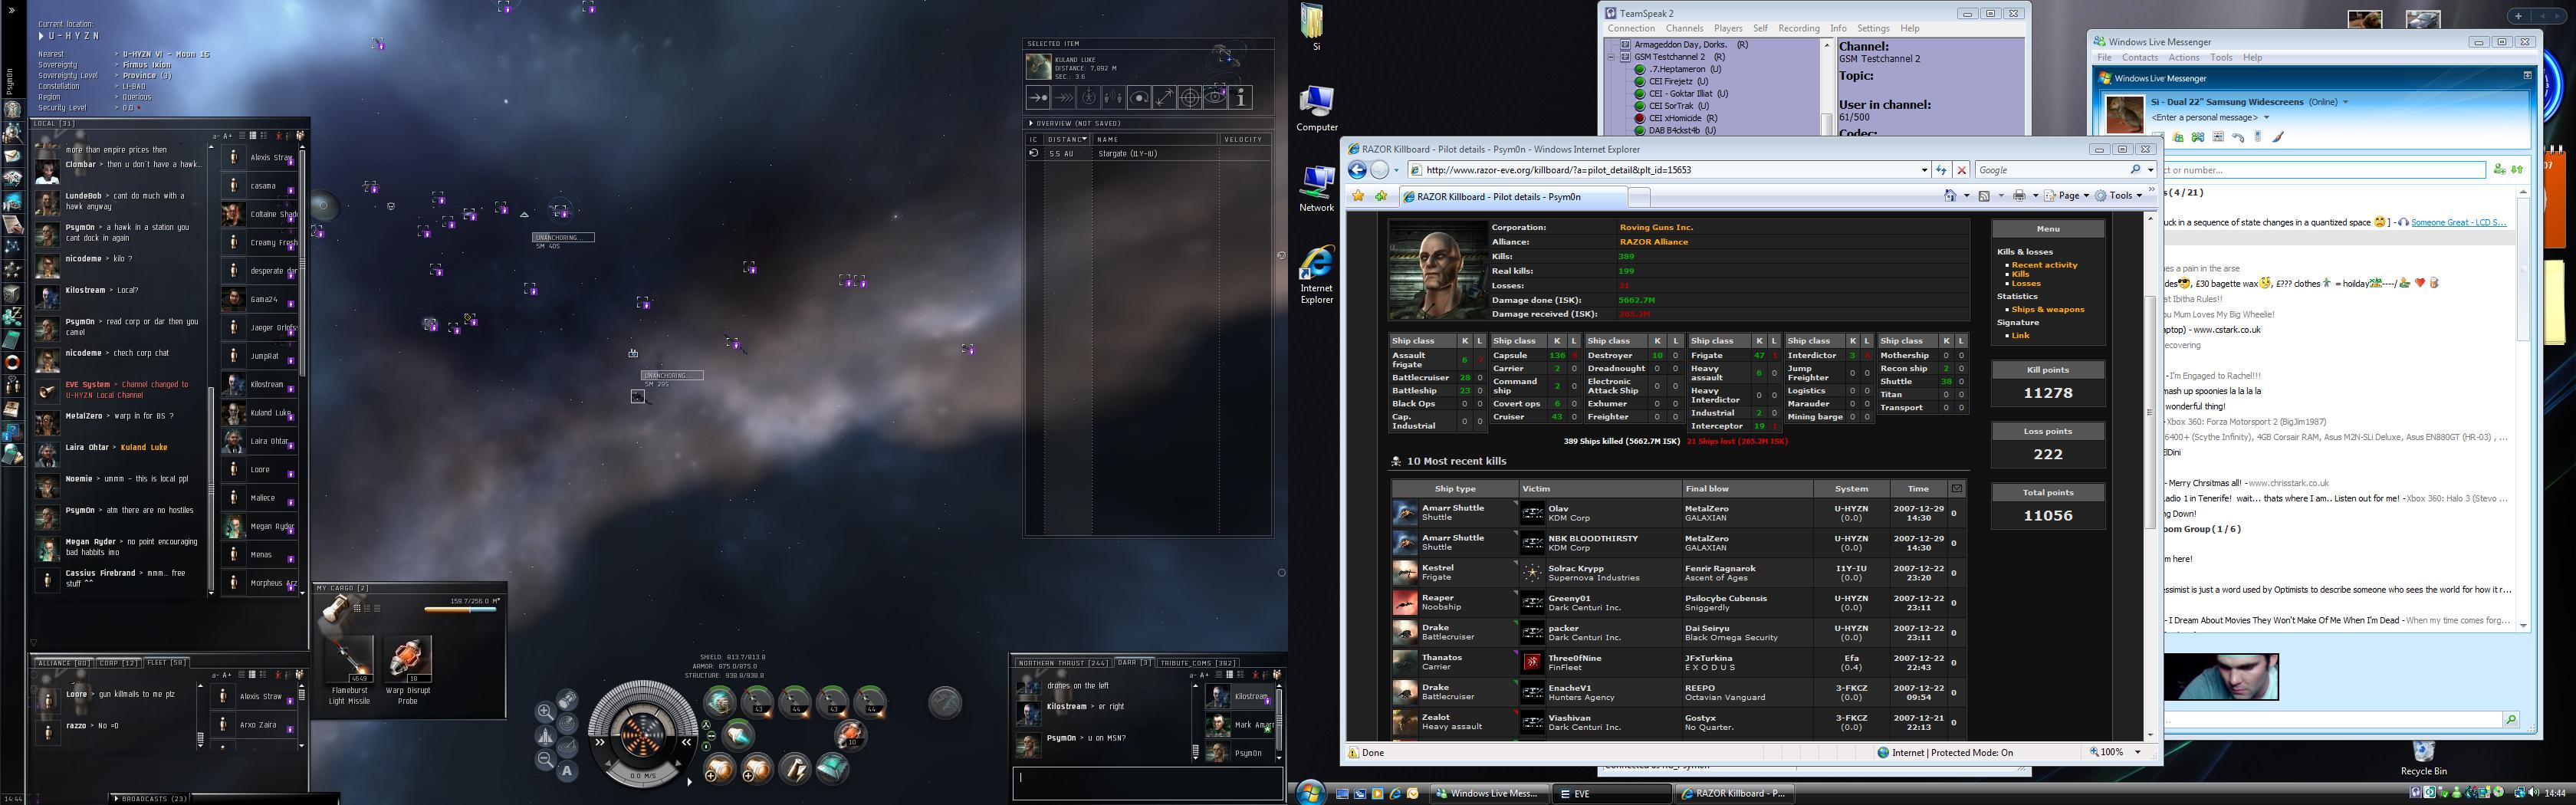Open the Losses link in the killboard menu
Image resolution: width=2576 pixels, height=805 pixels.
point(2026,284)
